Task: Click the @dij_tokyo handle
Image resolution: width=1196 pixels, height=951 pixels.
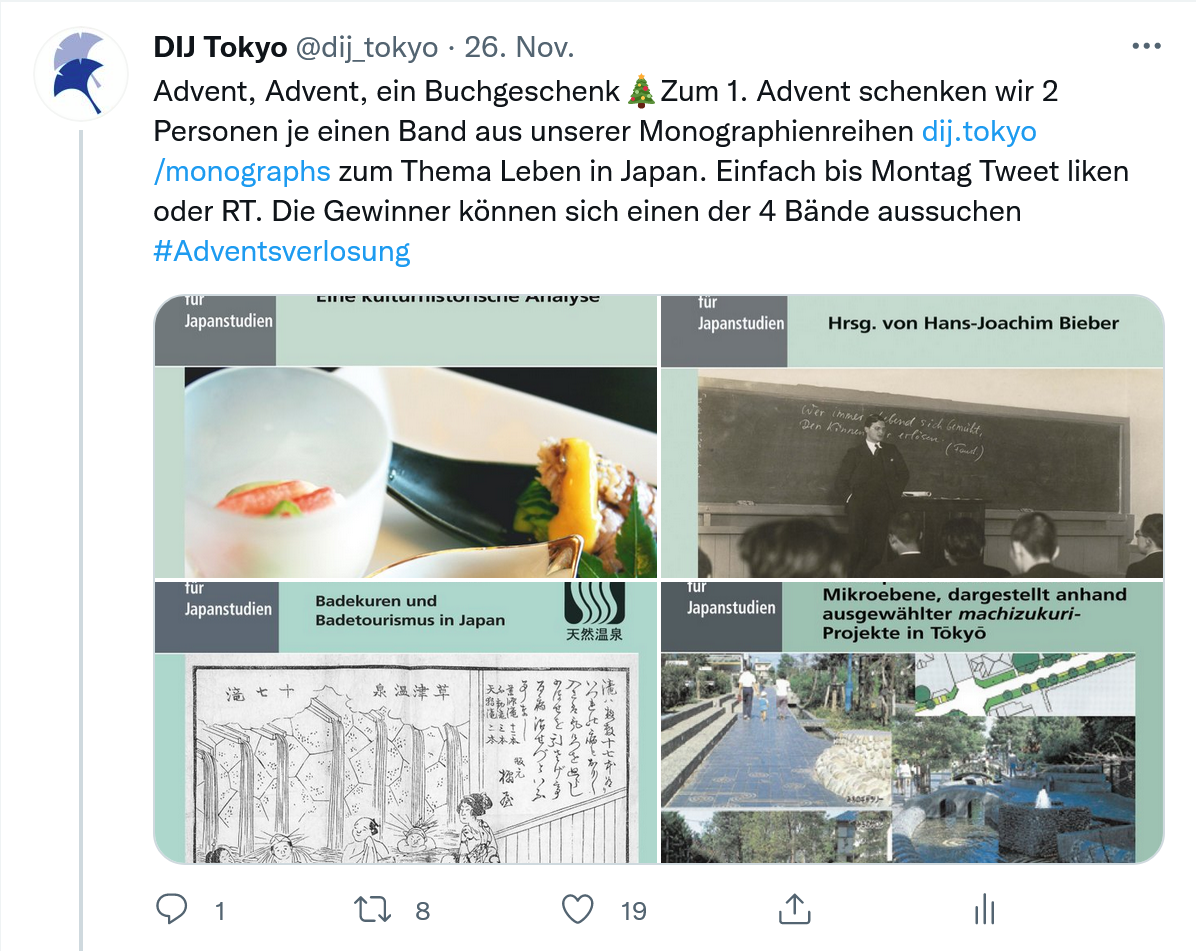Action: [x=367, y=47]
